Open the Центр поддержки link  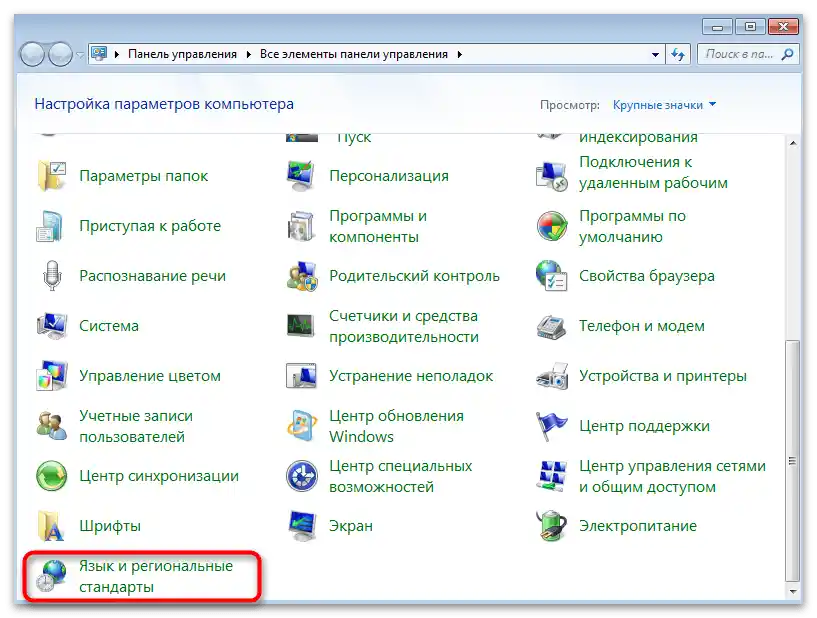point(644,426)
